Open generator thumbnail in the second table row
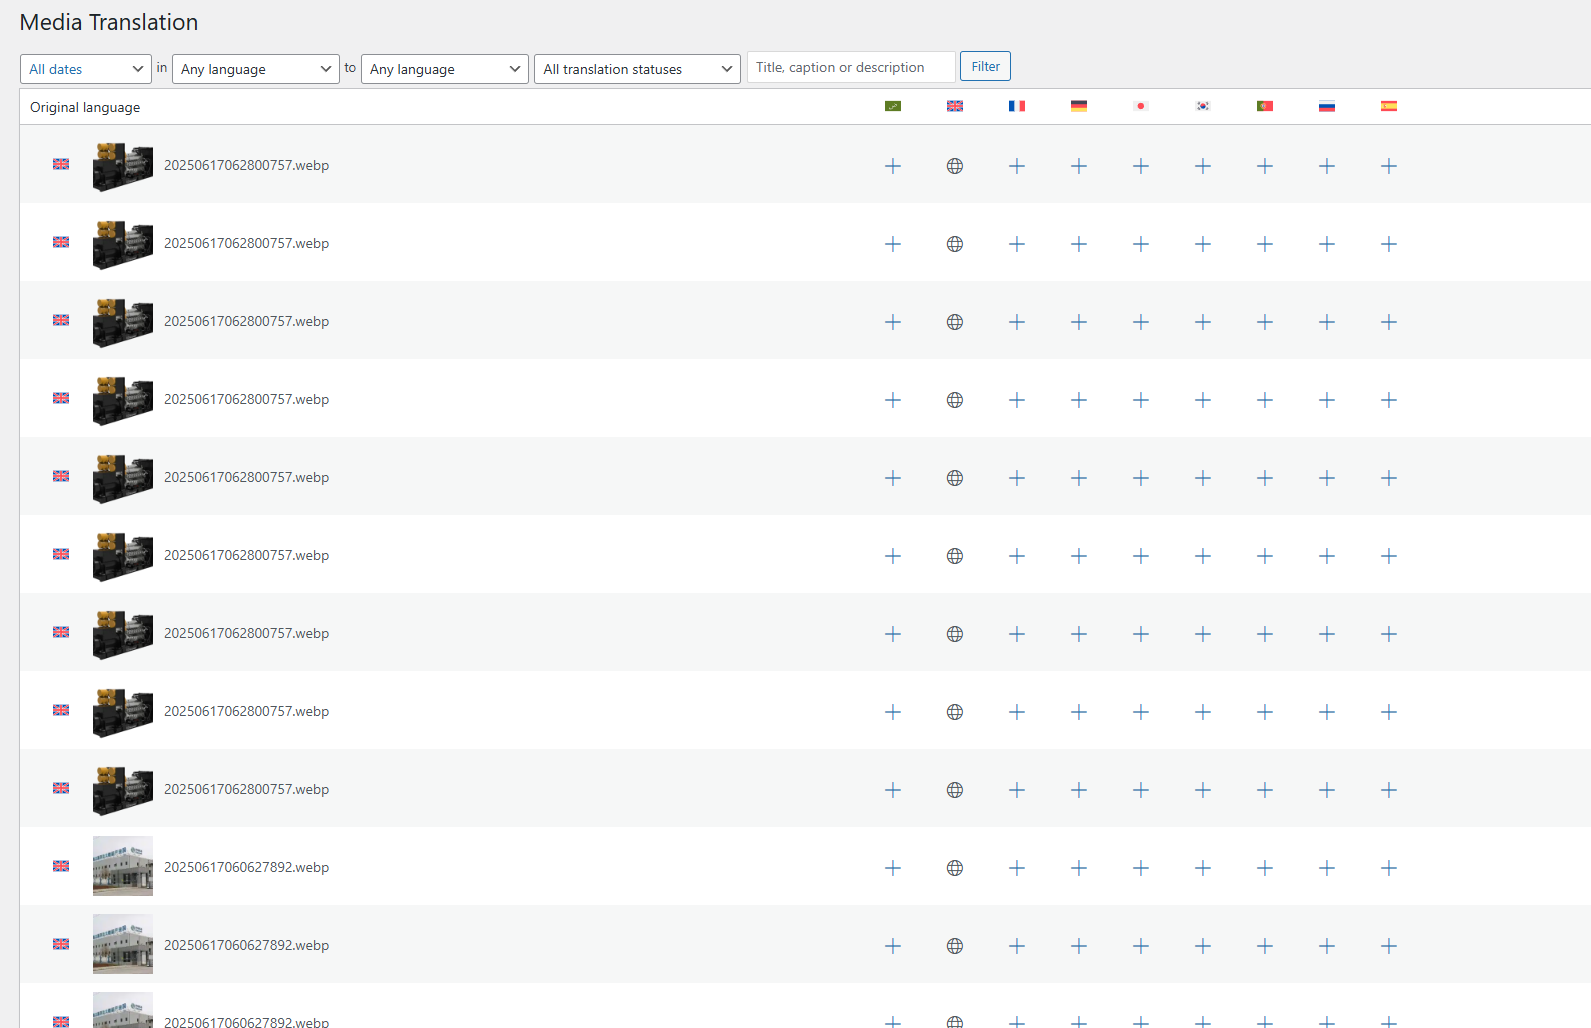 click(x=123, y=244)
